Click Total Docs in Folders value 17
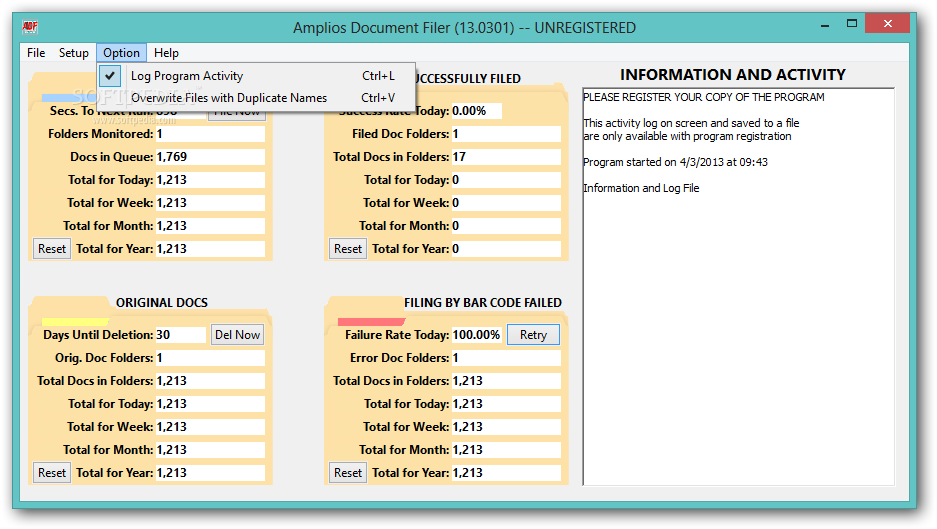 pos(506,157)
